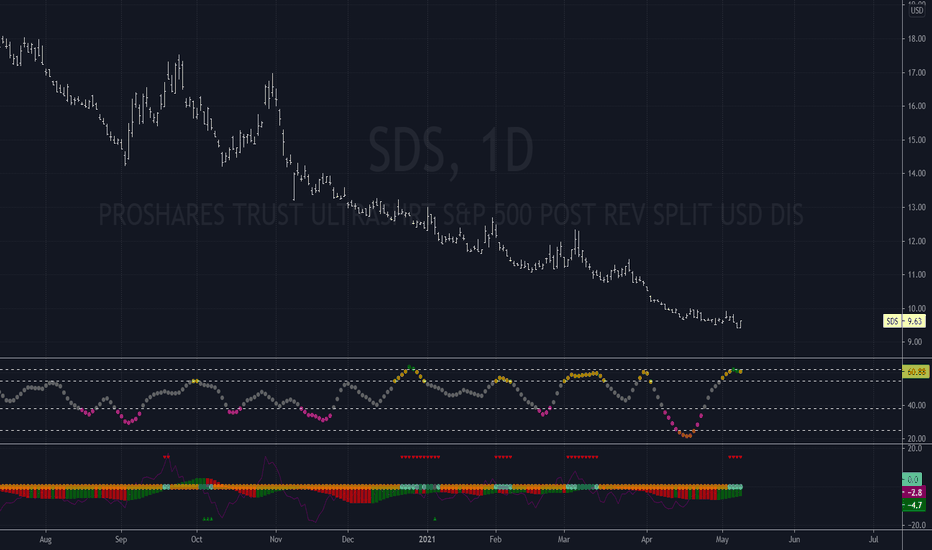The image size is (932, 550).
Task: Click the Sep label on time axis
Action: coord(121,540)
